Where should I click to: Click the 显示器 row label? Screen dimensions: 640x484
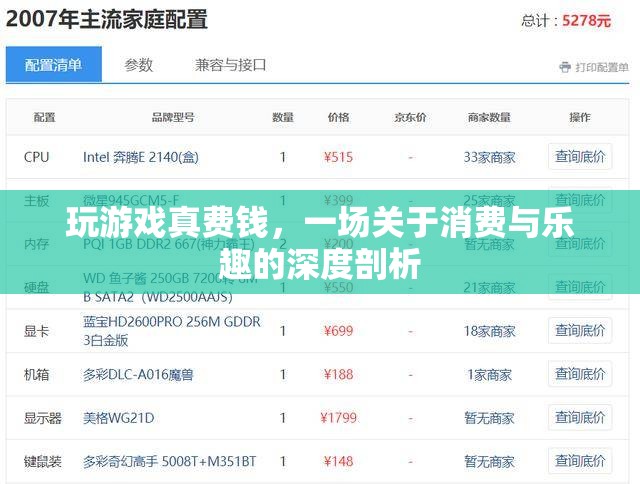[42, 418]
